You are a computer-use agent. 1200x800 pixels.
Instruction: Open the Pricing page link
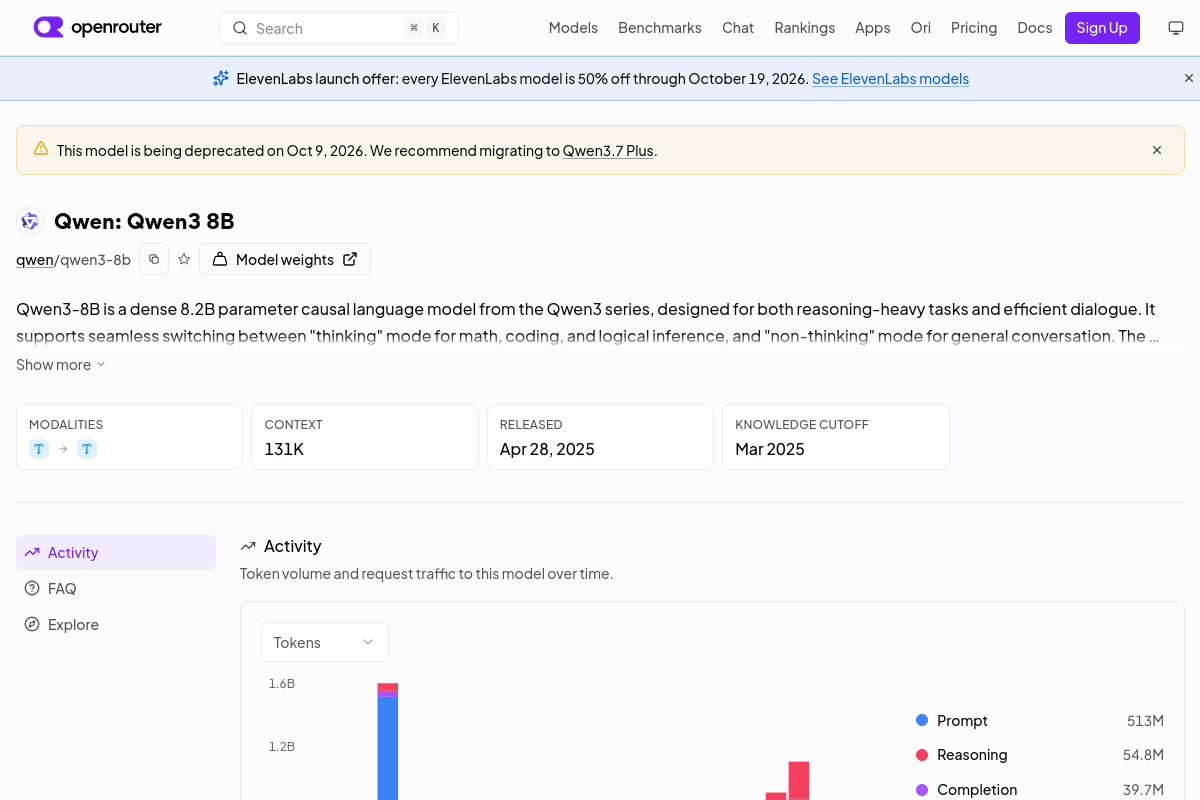[974, 28]
